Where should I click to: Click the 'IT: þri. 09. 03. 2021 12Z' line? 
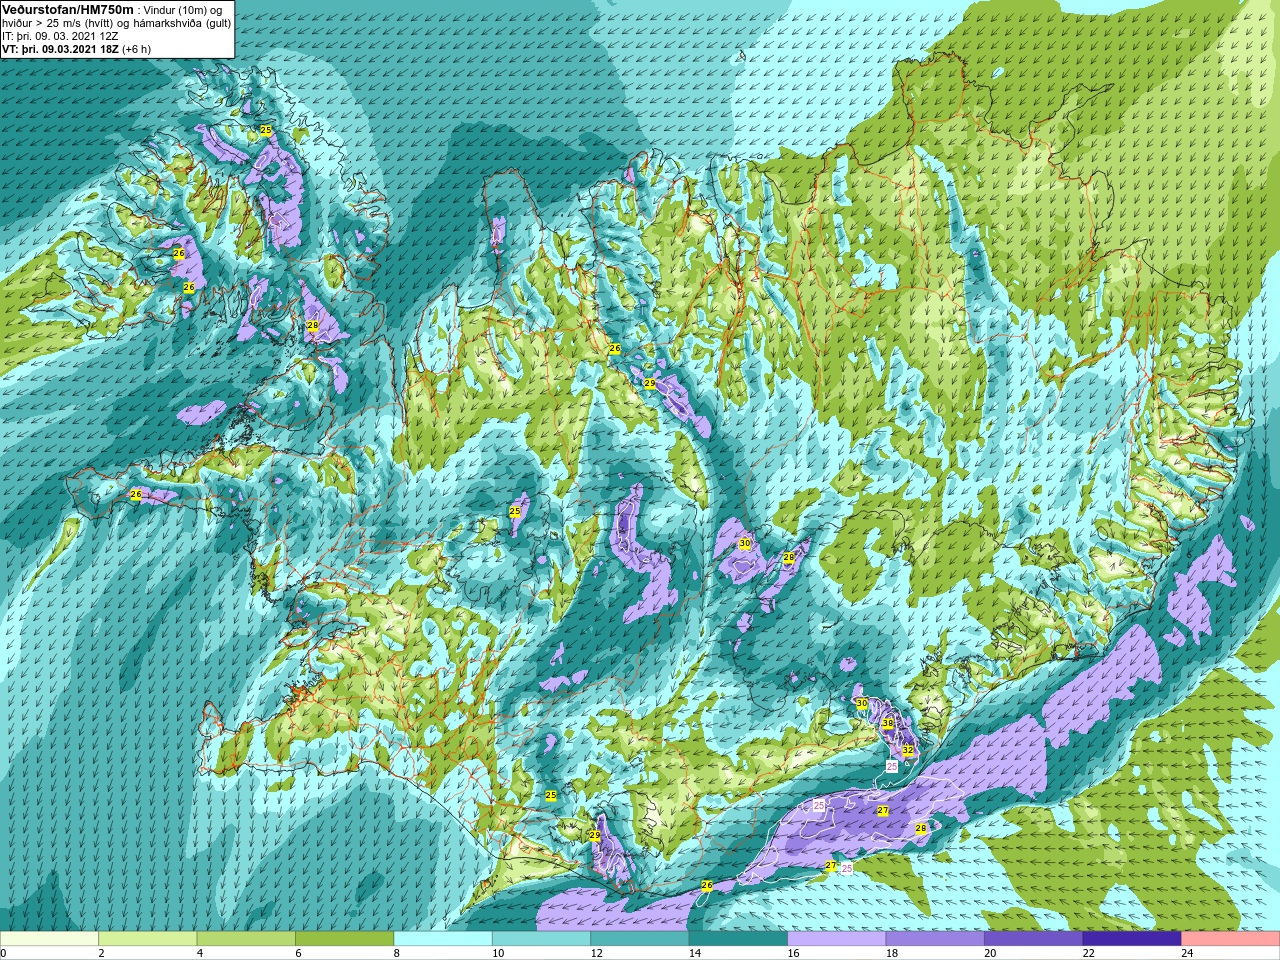point(62,36)
